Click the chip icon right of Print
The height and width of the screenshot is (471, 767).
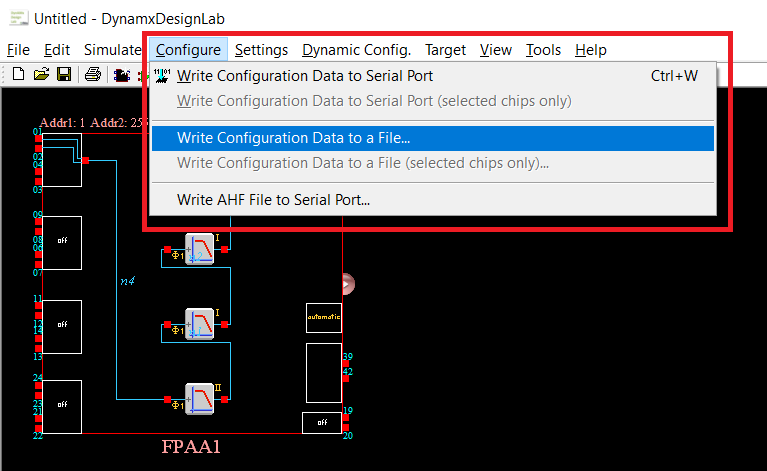[x=121, y=75]
